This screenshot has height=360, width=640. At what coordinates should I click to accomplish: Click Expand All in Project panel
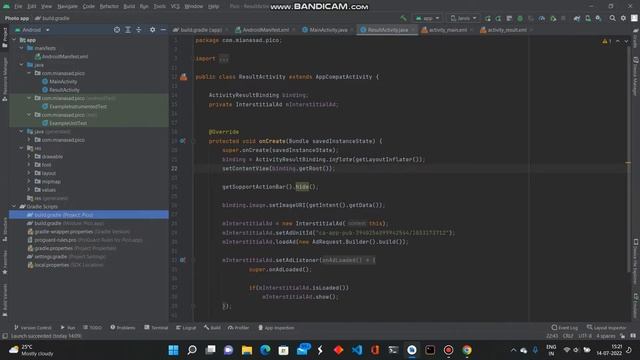coord(128,30)
